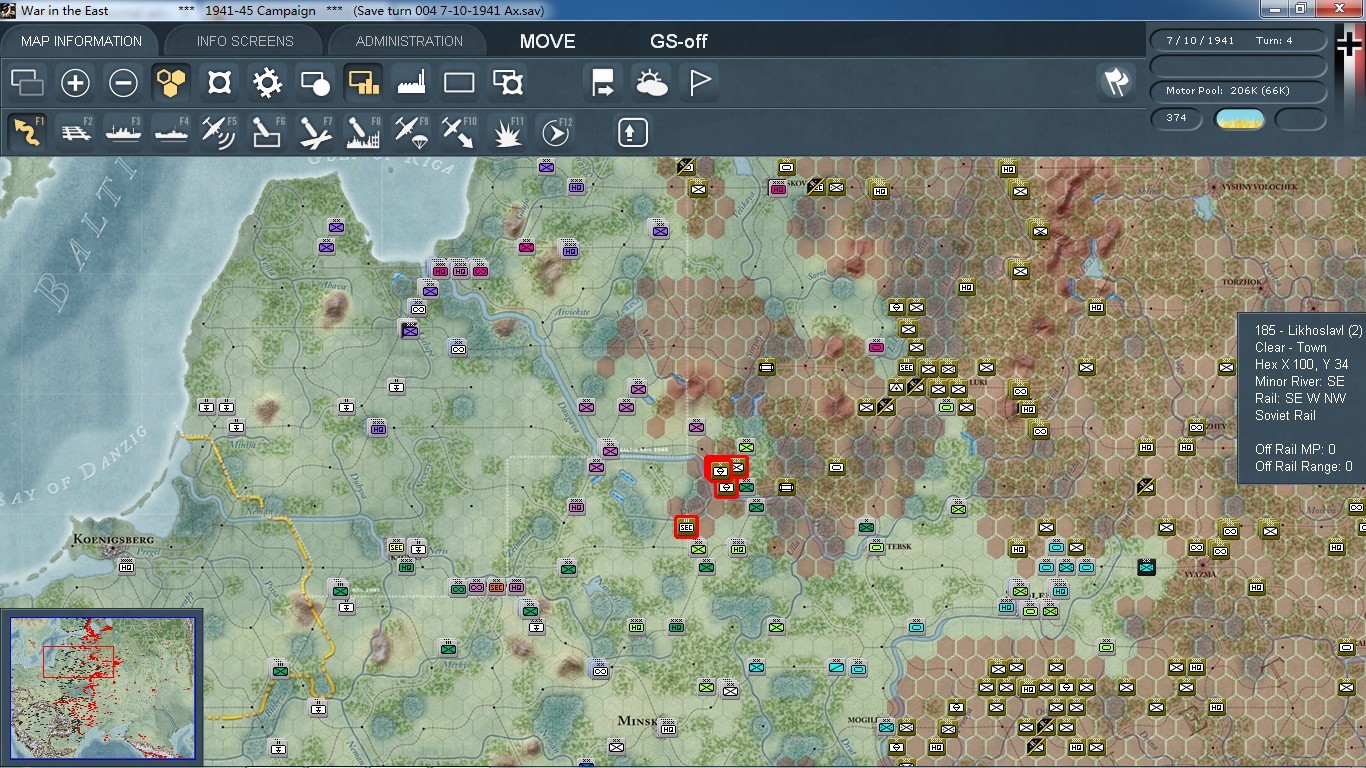The height and width of the screenshot is (768, 1366).
Task: Select the F1 move mode icon
Action: coord(27,132)
